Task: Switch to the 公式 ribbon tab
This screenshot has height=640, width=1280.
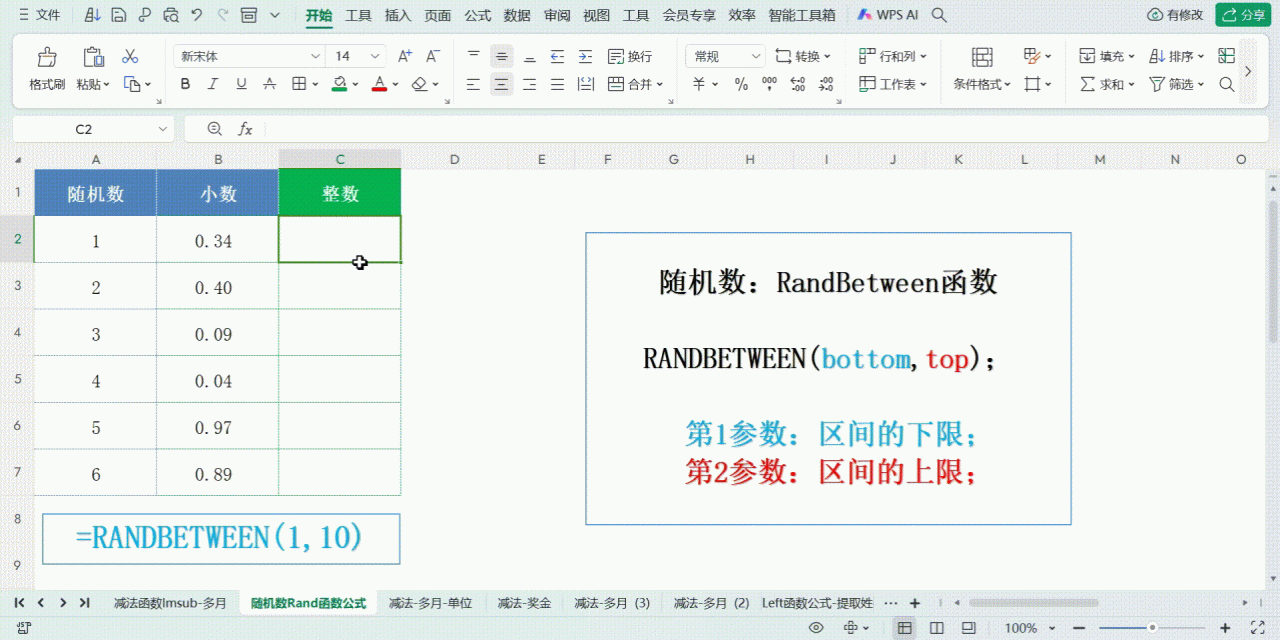Action: pos(478,15)
